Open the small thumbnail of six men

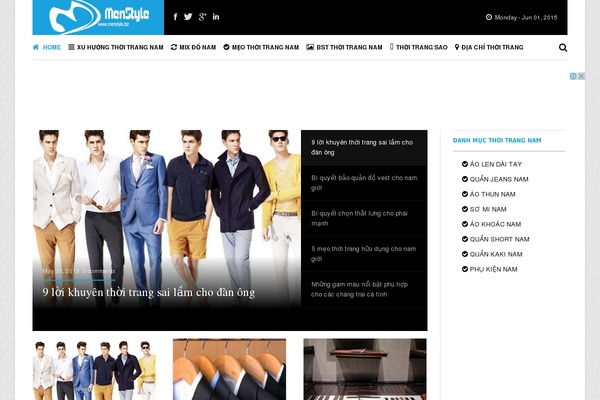[x=94, y=369]
